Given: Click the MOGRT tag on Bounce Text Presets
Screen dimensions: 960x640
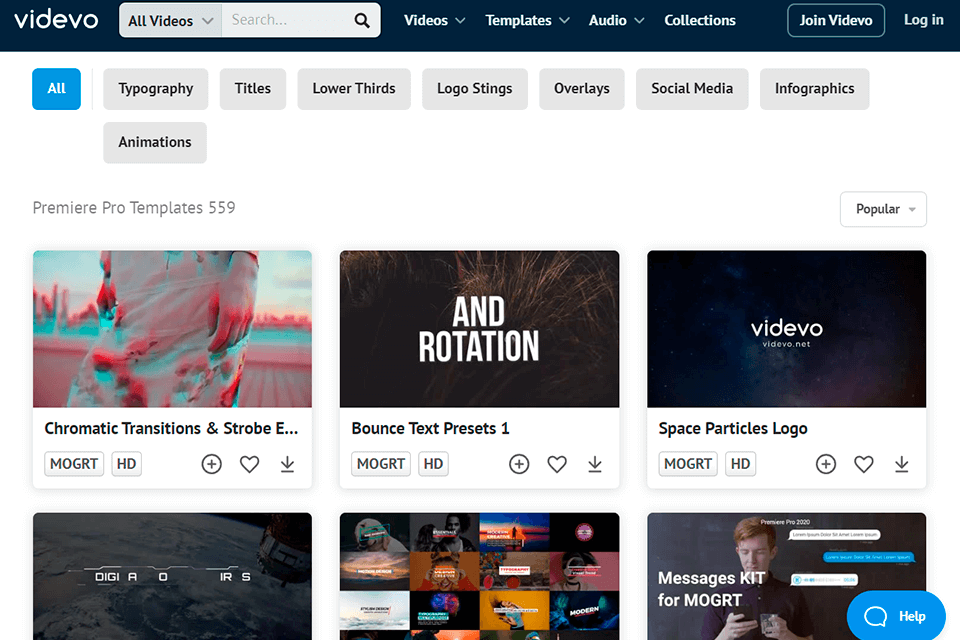Looking at the screenshot, I should tap(381, 464).
